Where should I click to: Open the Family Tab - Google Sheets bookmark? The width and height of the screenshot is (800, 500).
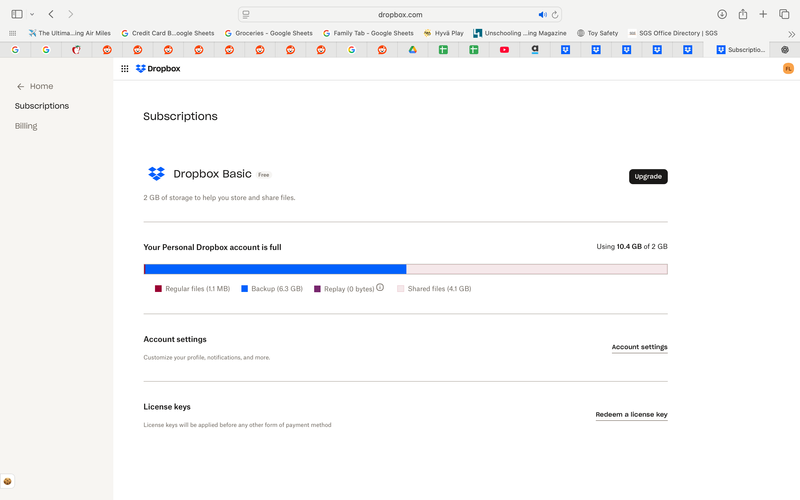pyautogui.click(x=368, y=33)
